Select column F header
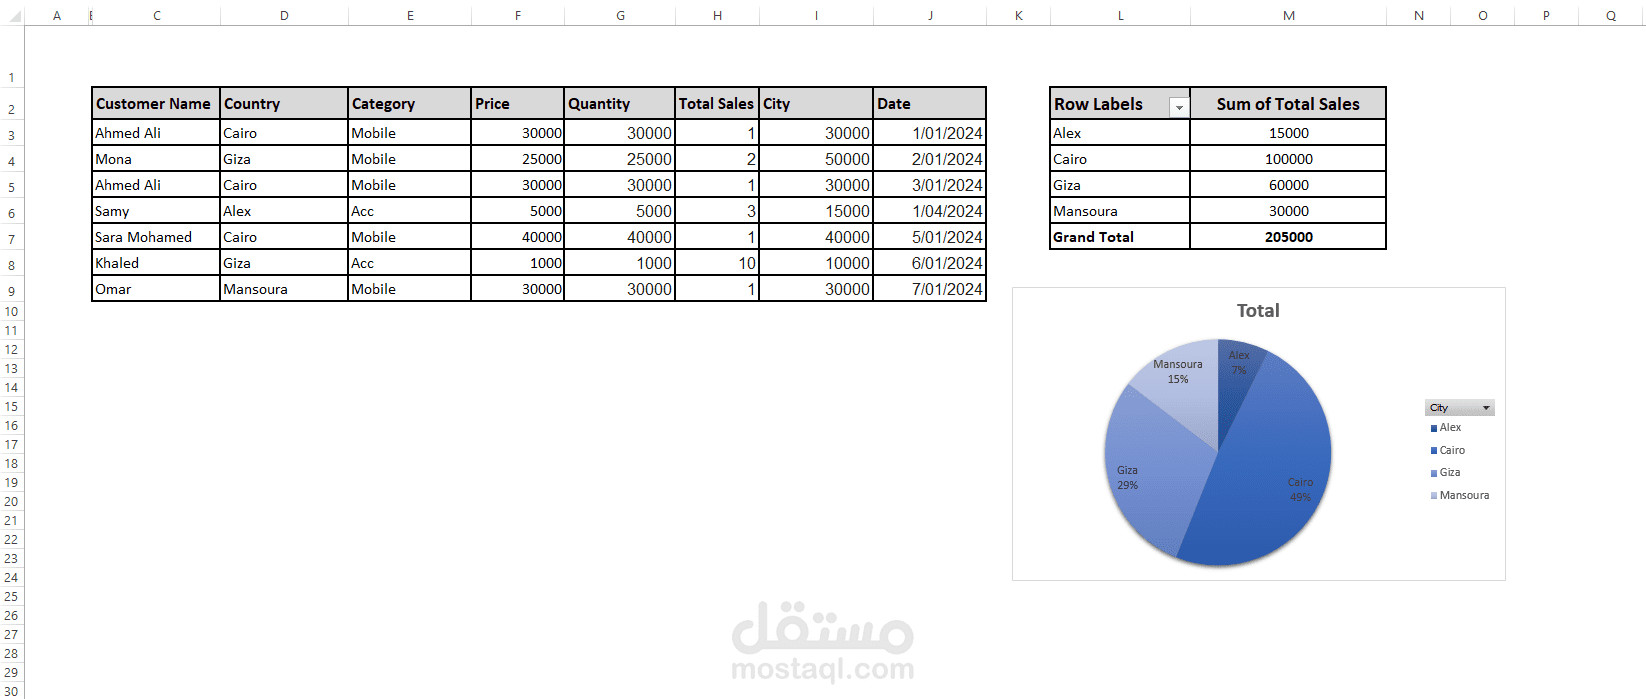1646x699 pixels. click(x=518, y=15)
